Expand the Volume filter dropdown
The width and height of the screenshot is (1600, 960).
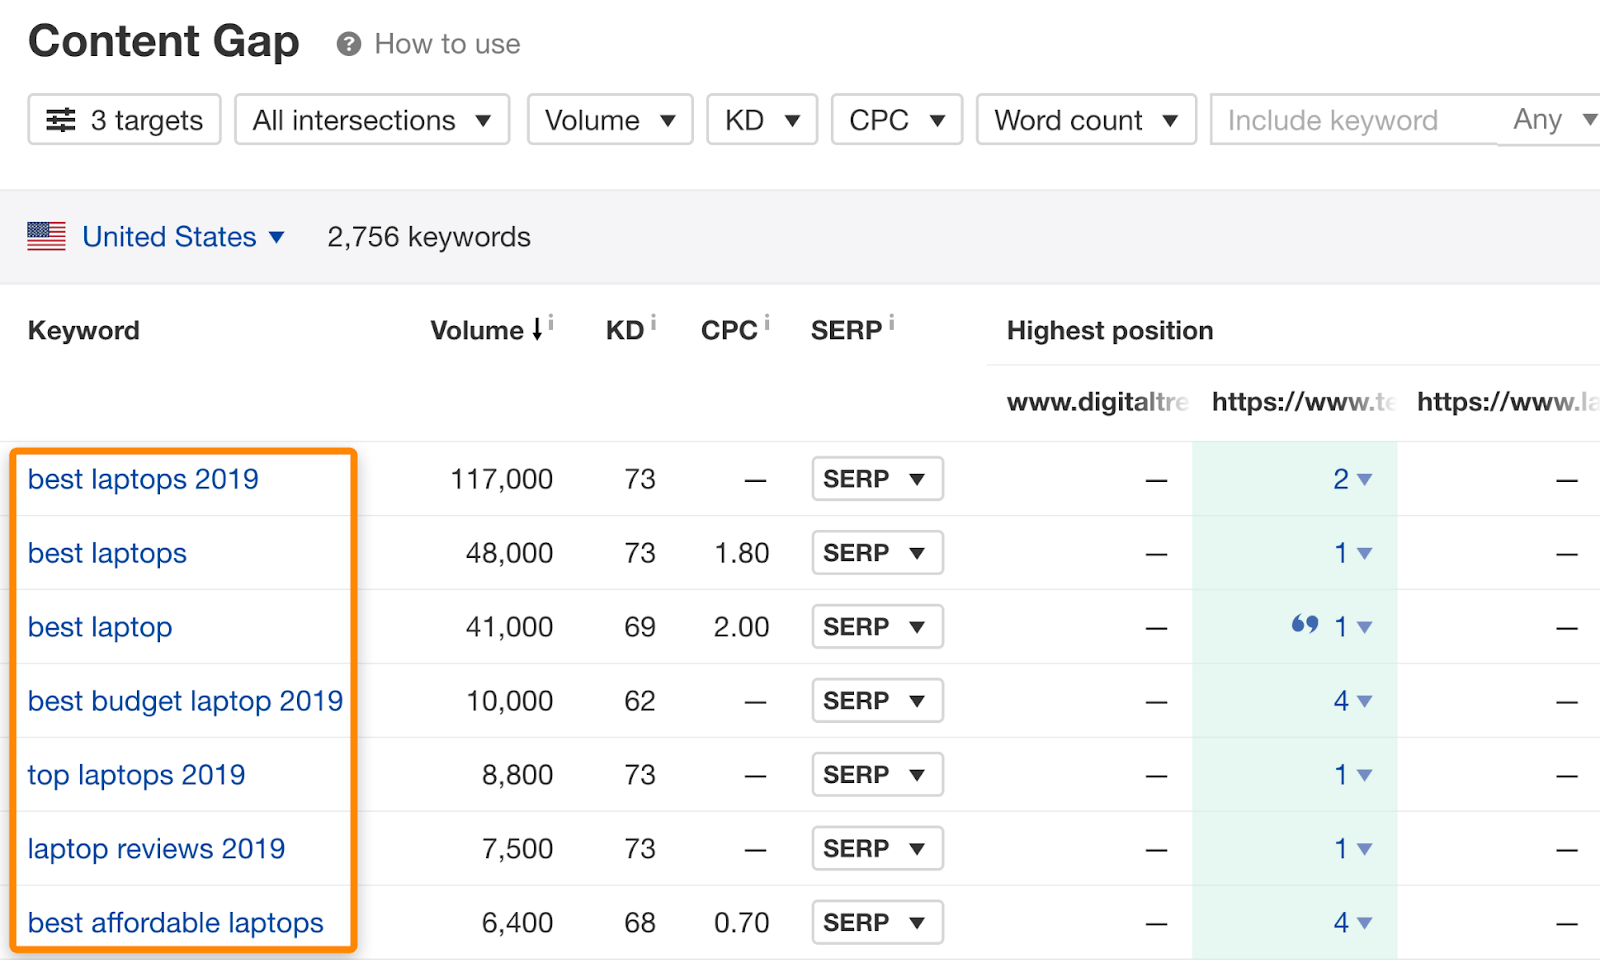point(609,120)
